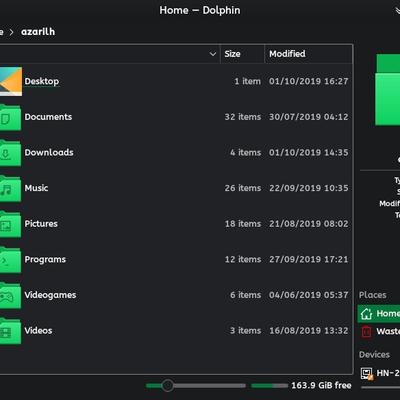Viewport: 400px width, 400px height.
Task: Click date '22/09/2019 10:35'
Action: [309, 188]
